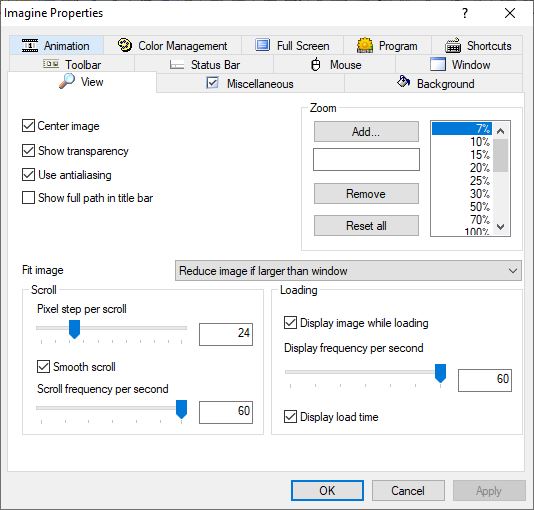
Task: Select the 20% zoom entry
Action: (x=462, y=168)
